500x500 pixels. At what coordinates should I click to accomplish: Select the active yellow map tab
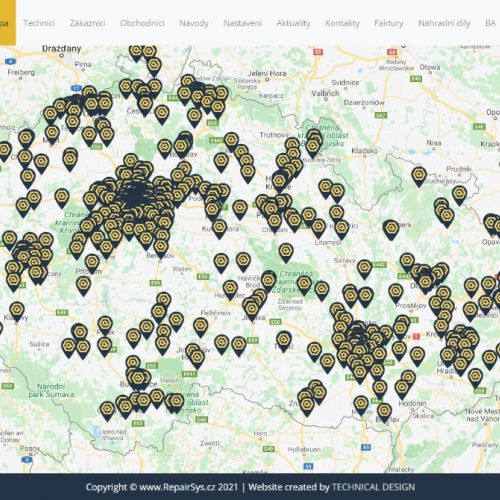pos(7,22)
